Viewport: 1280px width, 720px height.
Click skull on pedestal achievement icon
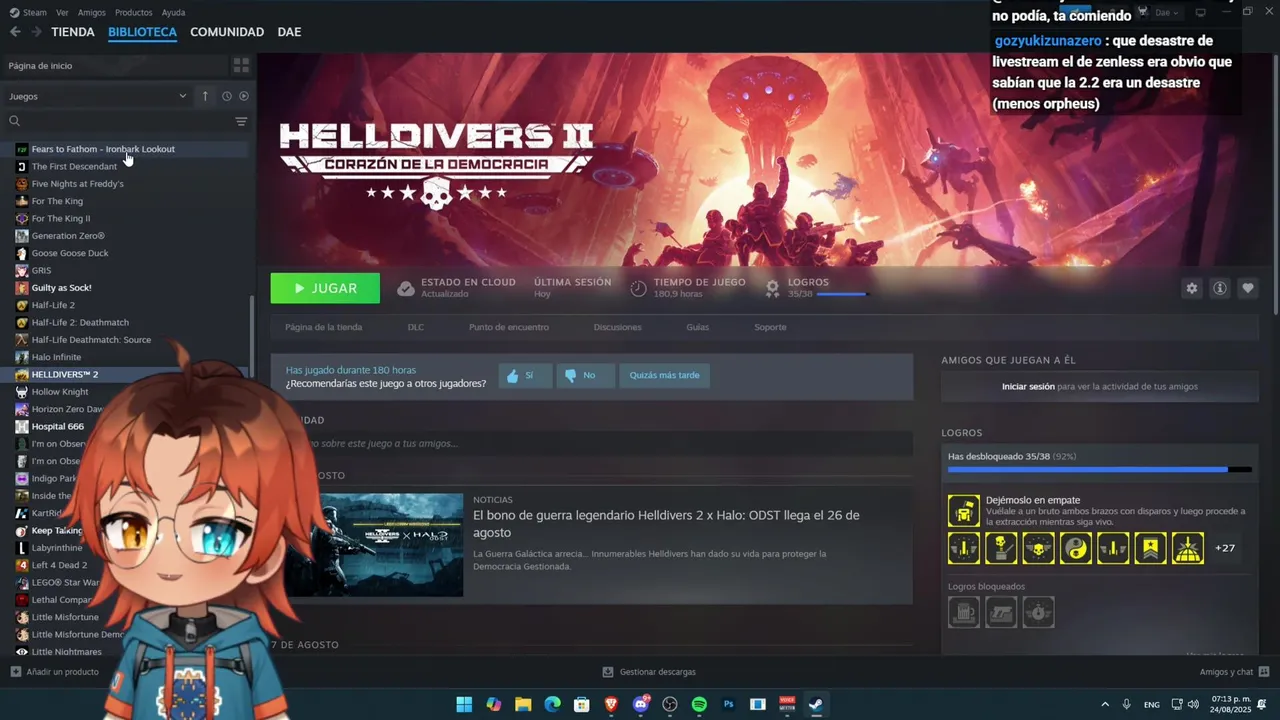1000,548
